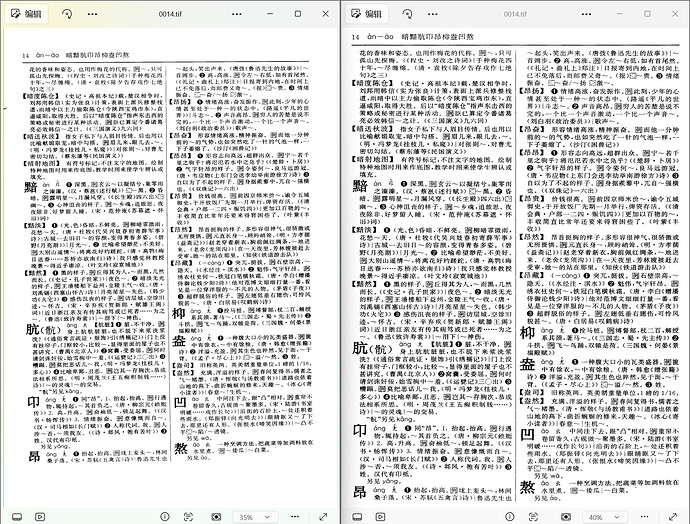Viewport: 690px width, 524px height.
Task: Open bottom ellipsis menu in the right window
Action: click(x=645, y=517)
